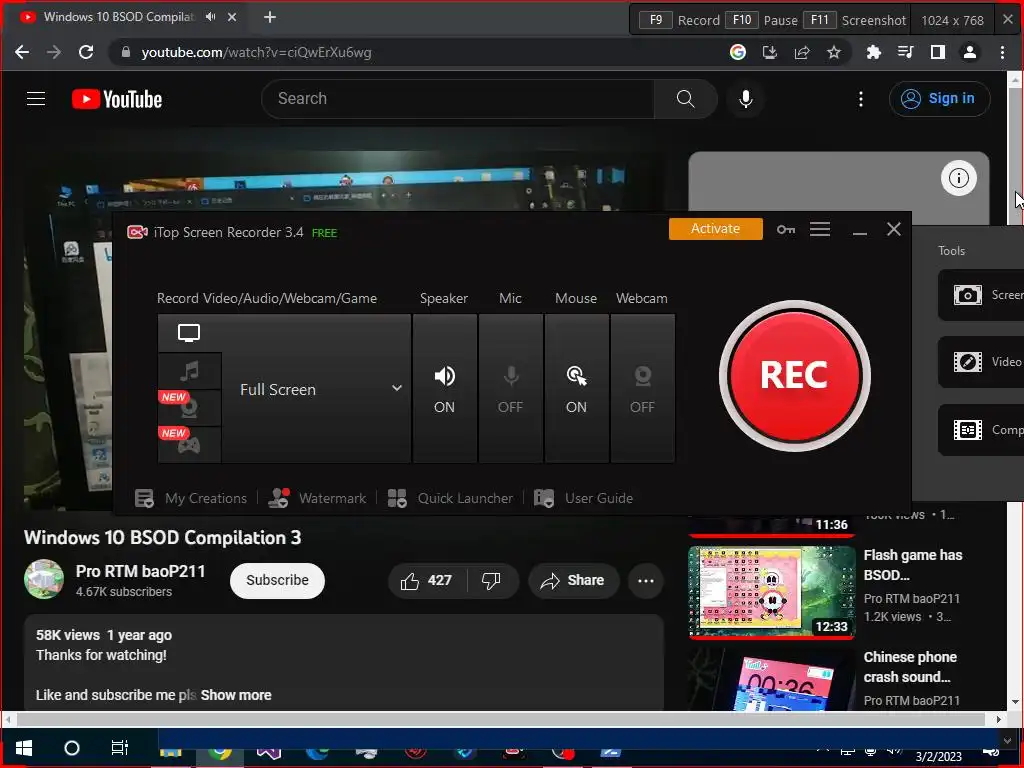Toggle the Mouse ON button
Image resolution: width=1024 pixels, height=768 pixels.
(576, 389)
